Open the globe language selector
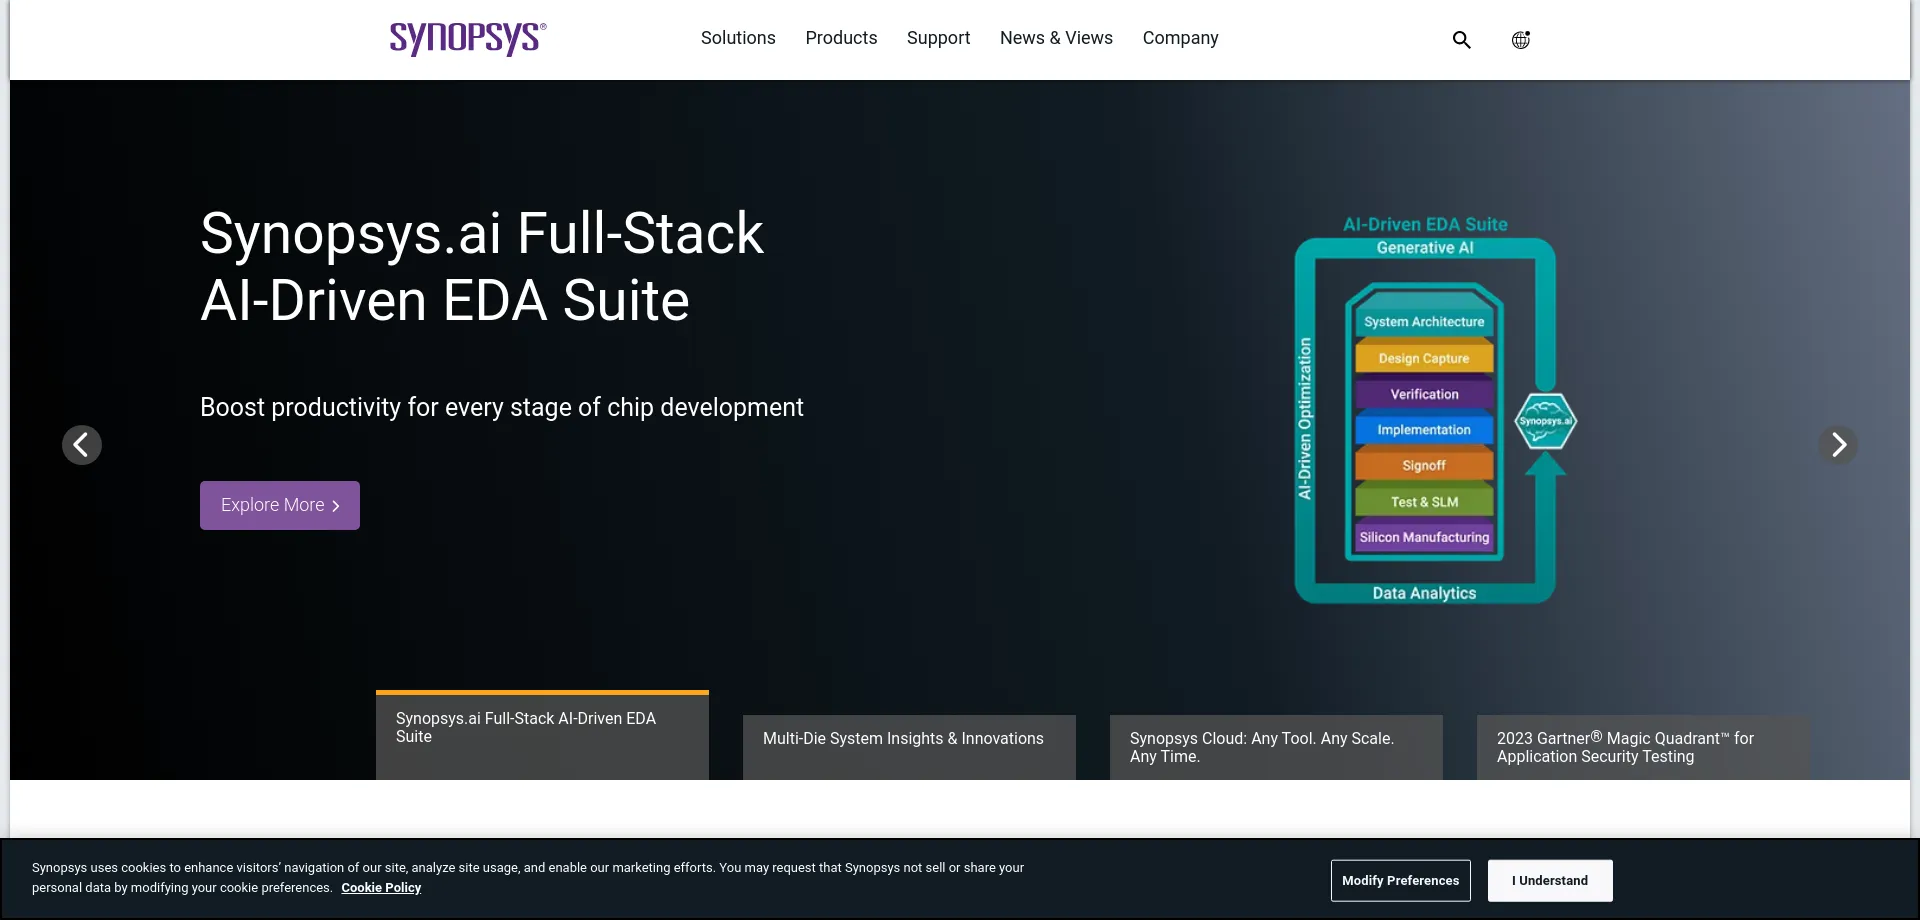The image size is (1920, 920). click(x=1520, y=40)
